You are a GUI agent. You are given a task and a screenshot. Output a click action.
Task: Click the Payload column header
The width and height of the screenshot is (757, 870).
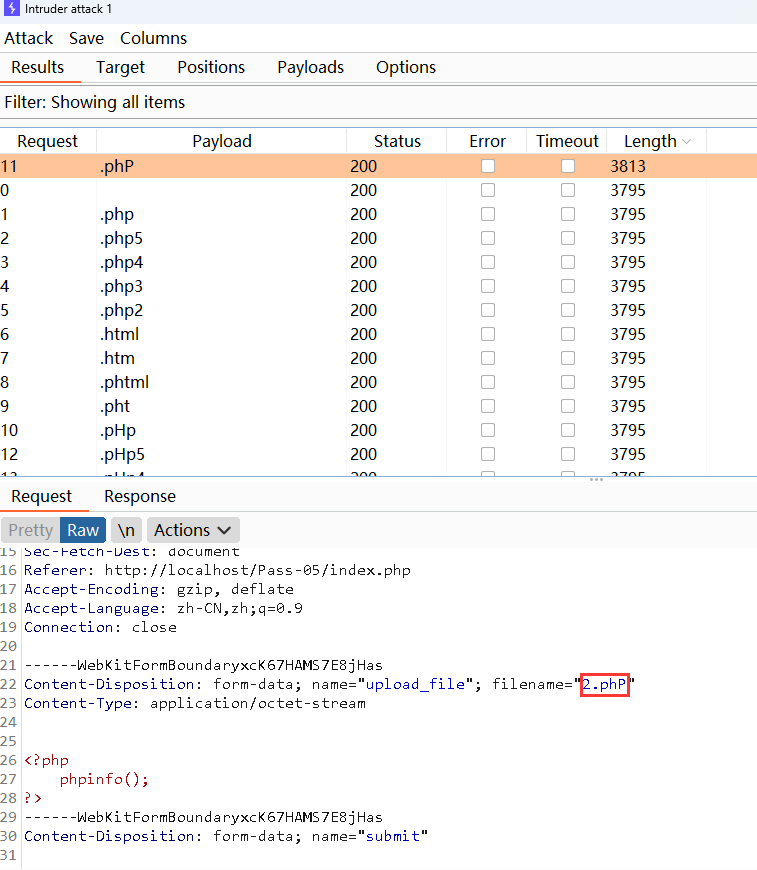coord(222,141)
